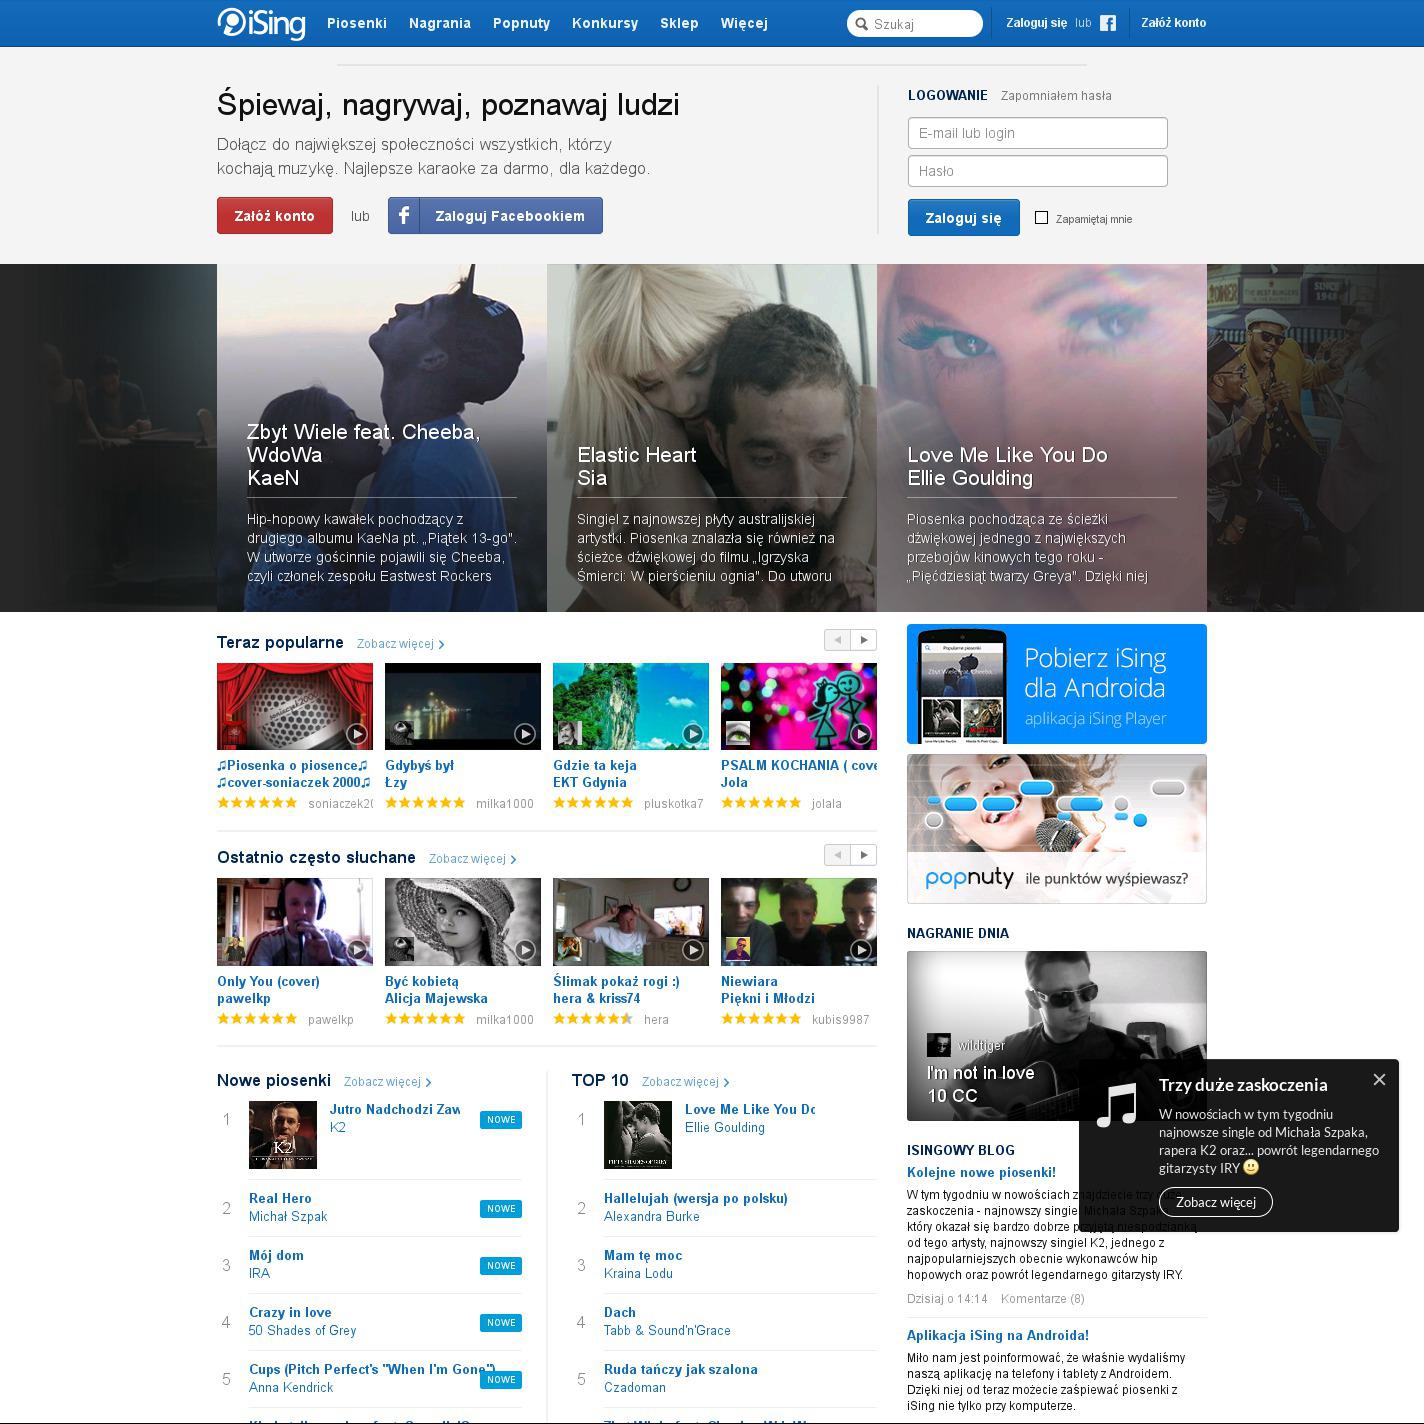Play the Gdzie ta keja recording
The image size is (1424, 1424).
click(x=692, y=734)
